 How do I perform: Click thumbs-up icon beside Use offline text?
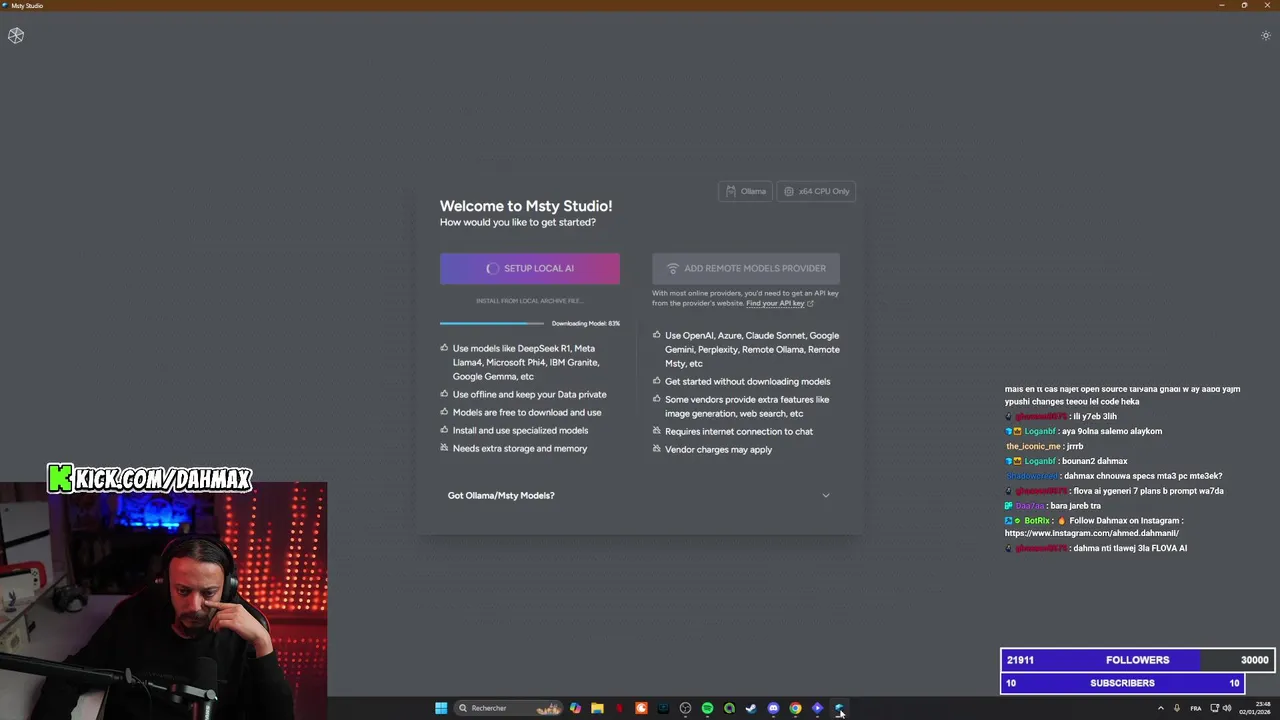(x=444, y=394)
